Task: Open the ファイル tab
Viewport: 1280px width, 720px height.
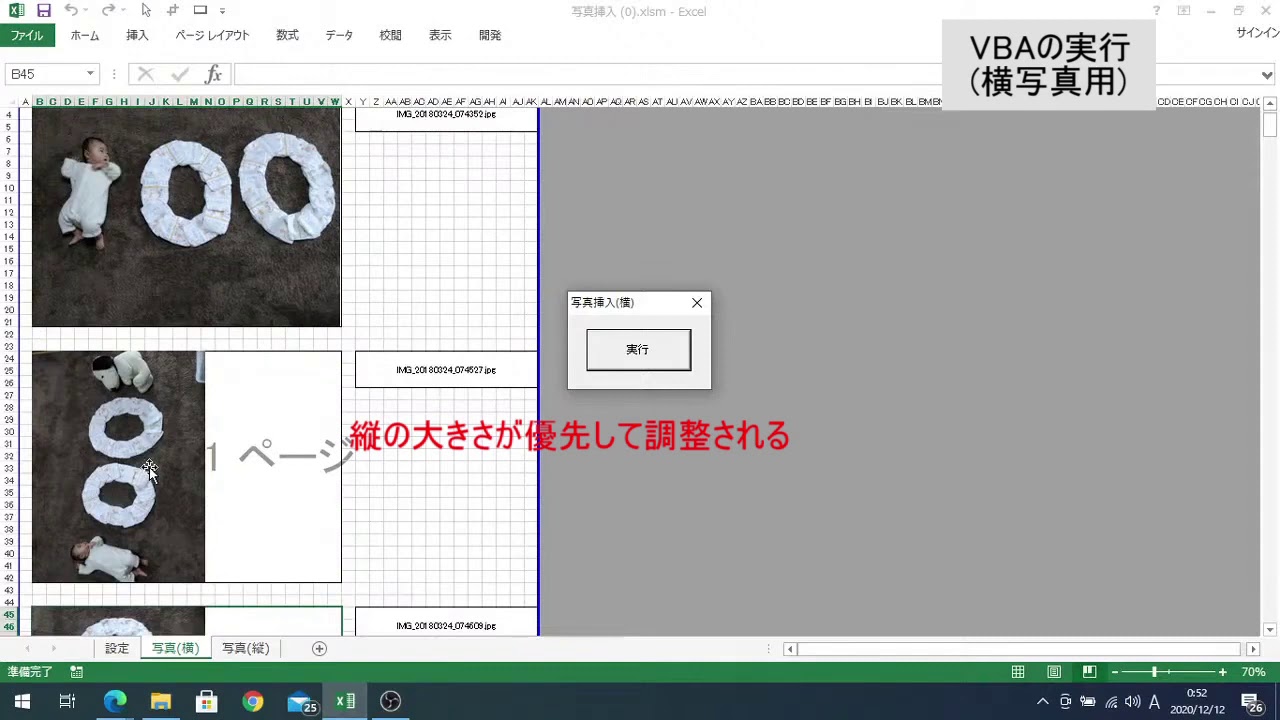Action: (x=27, y=35)
